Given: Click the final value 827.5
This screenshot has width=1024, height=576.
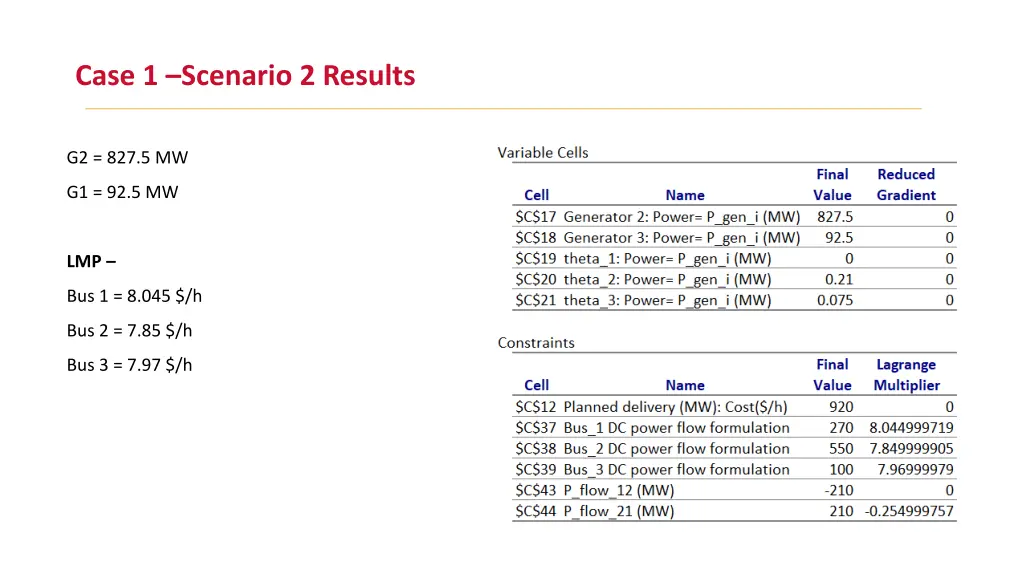Looking at the screenshot, I should 835,217.
